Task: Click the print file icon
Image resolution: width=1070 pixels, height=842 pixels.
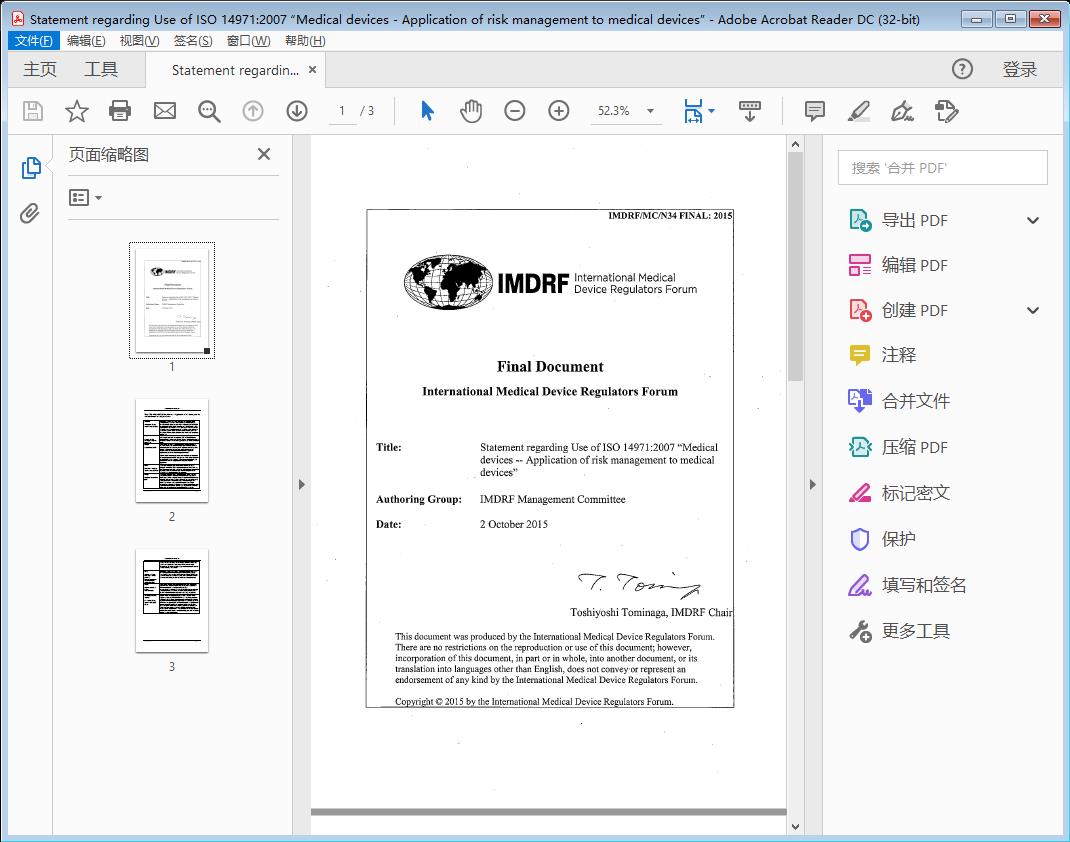Action: [x=120, y=111]
